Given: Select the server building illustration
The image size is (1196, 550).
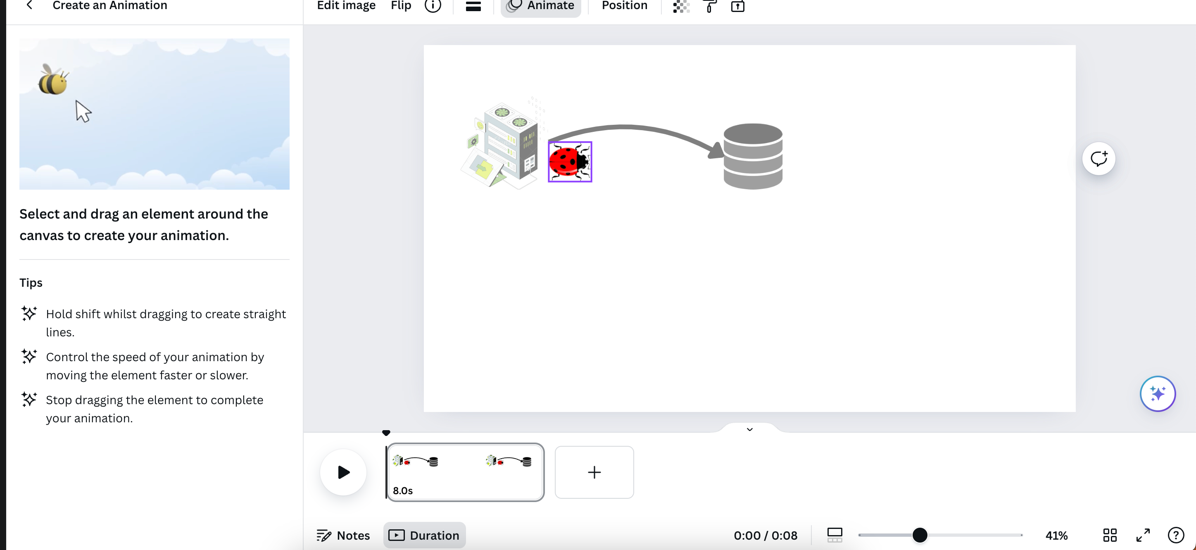Looking at the screenshot, I should pos(503,143).
